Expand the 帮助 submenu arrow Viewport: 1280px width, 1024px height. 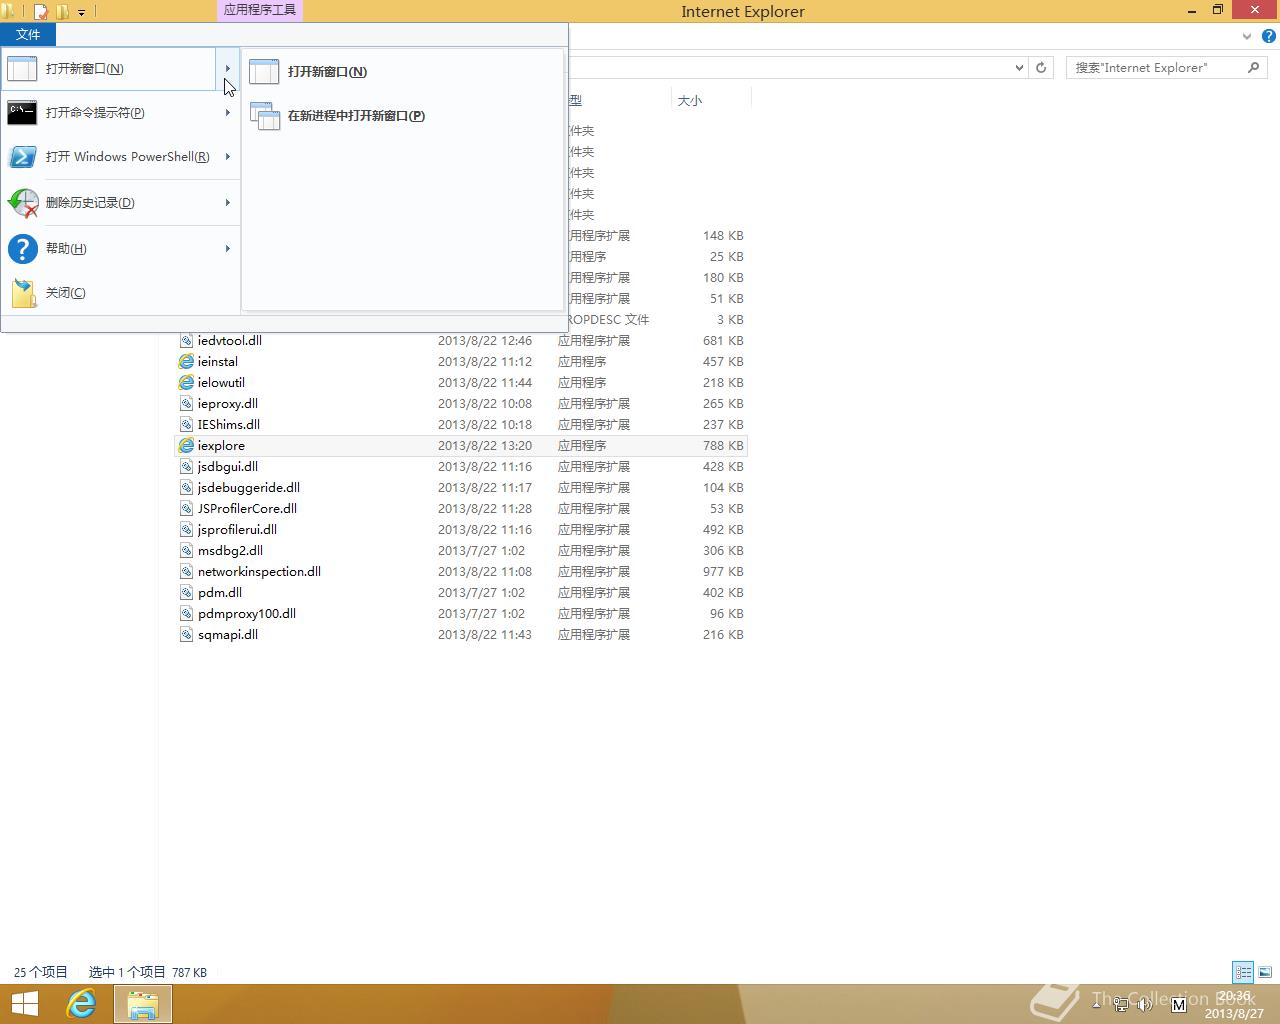coord(228,249)
